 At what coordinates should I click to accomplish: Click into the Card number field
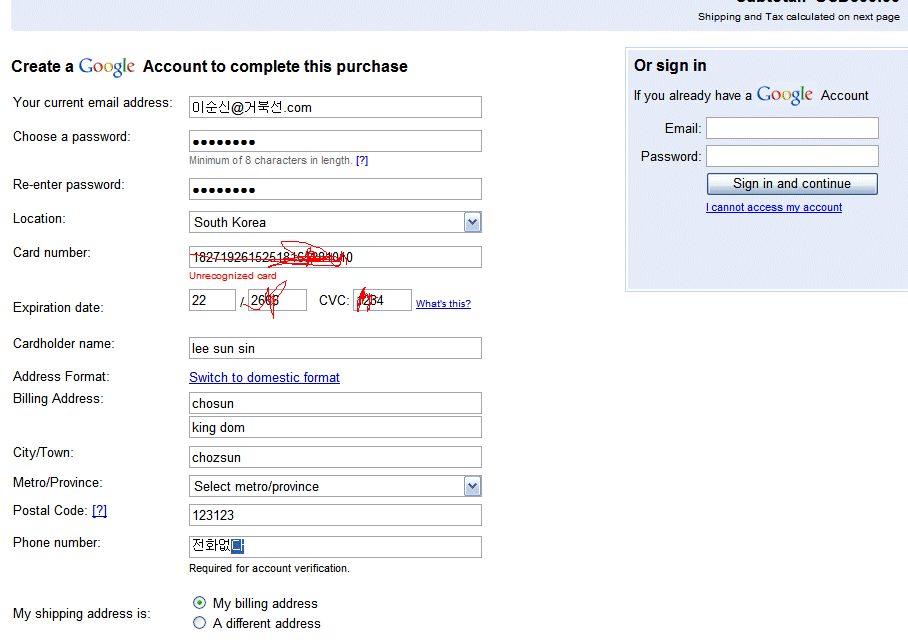335,257
